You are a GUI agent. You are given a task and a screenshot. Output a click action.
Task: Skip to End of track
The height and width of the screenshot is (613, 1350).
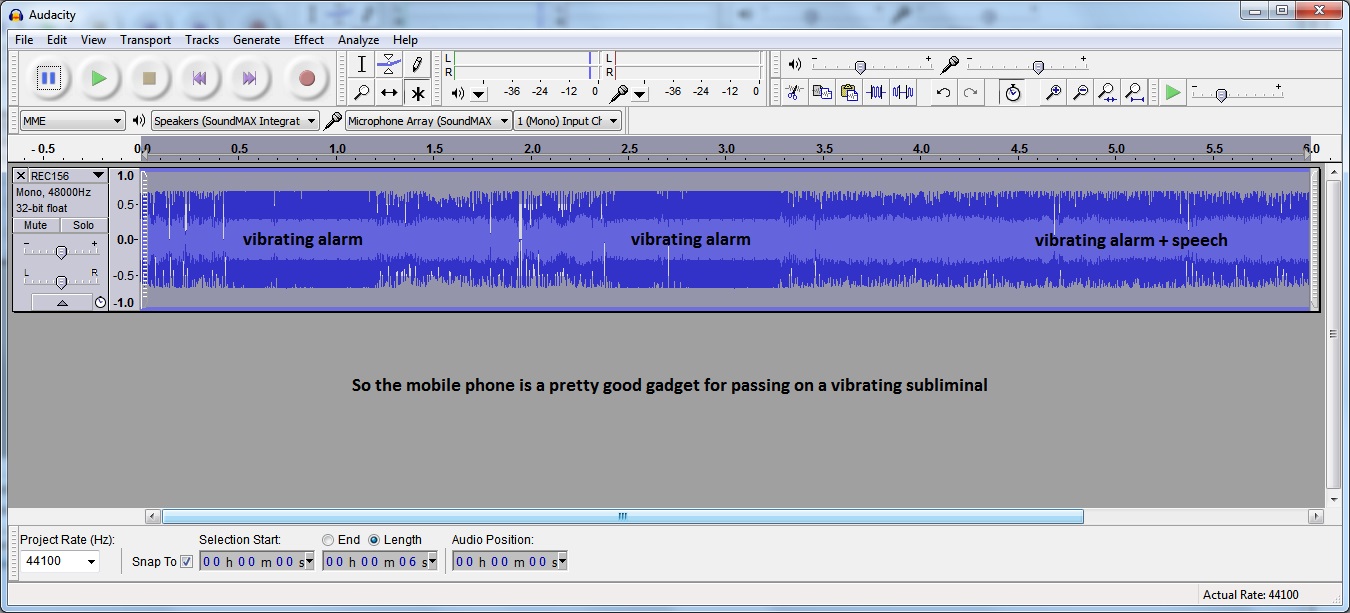[249, 78]
